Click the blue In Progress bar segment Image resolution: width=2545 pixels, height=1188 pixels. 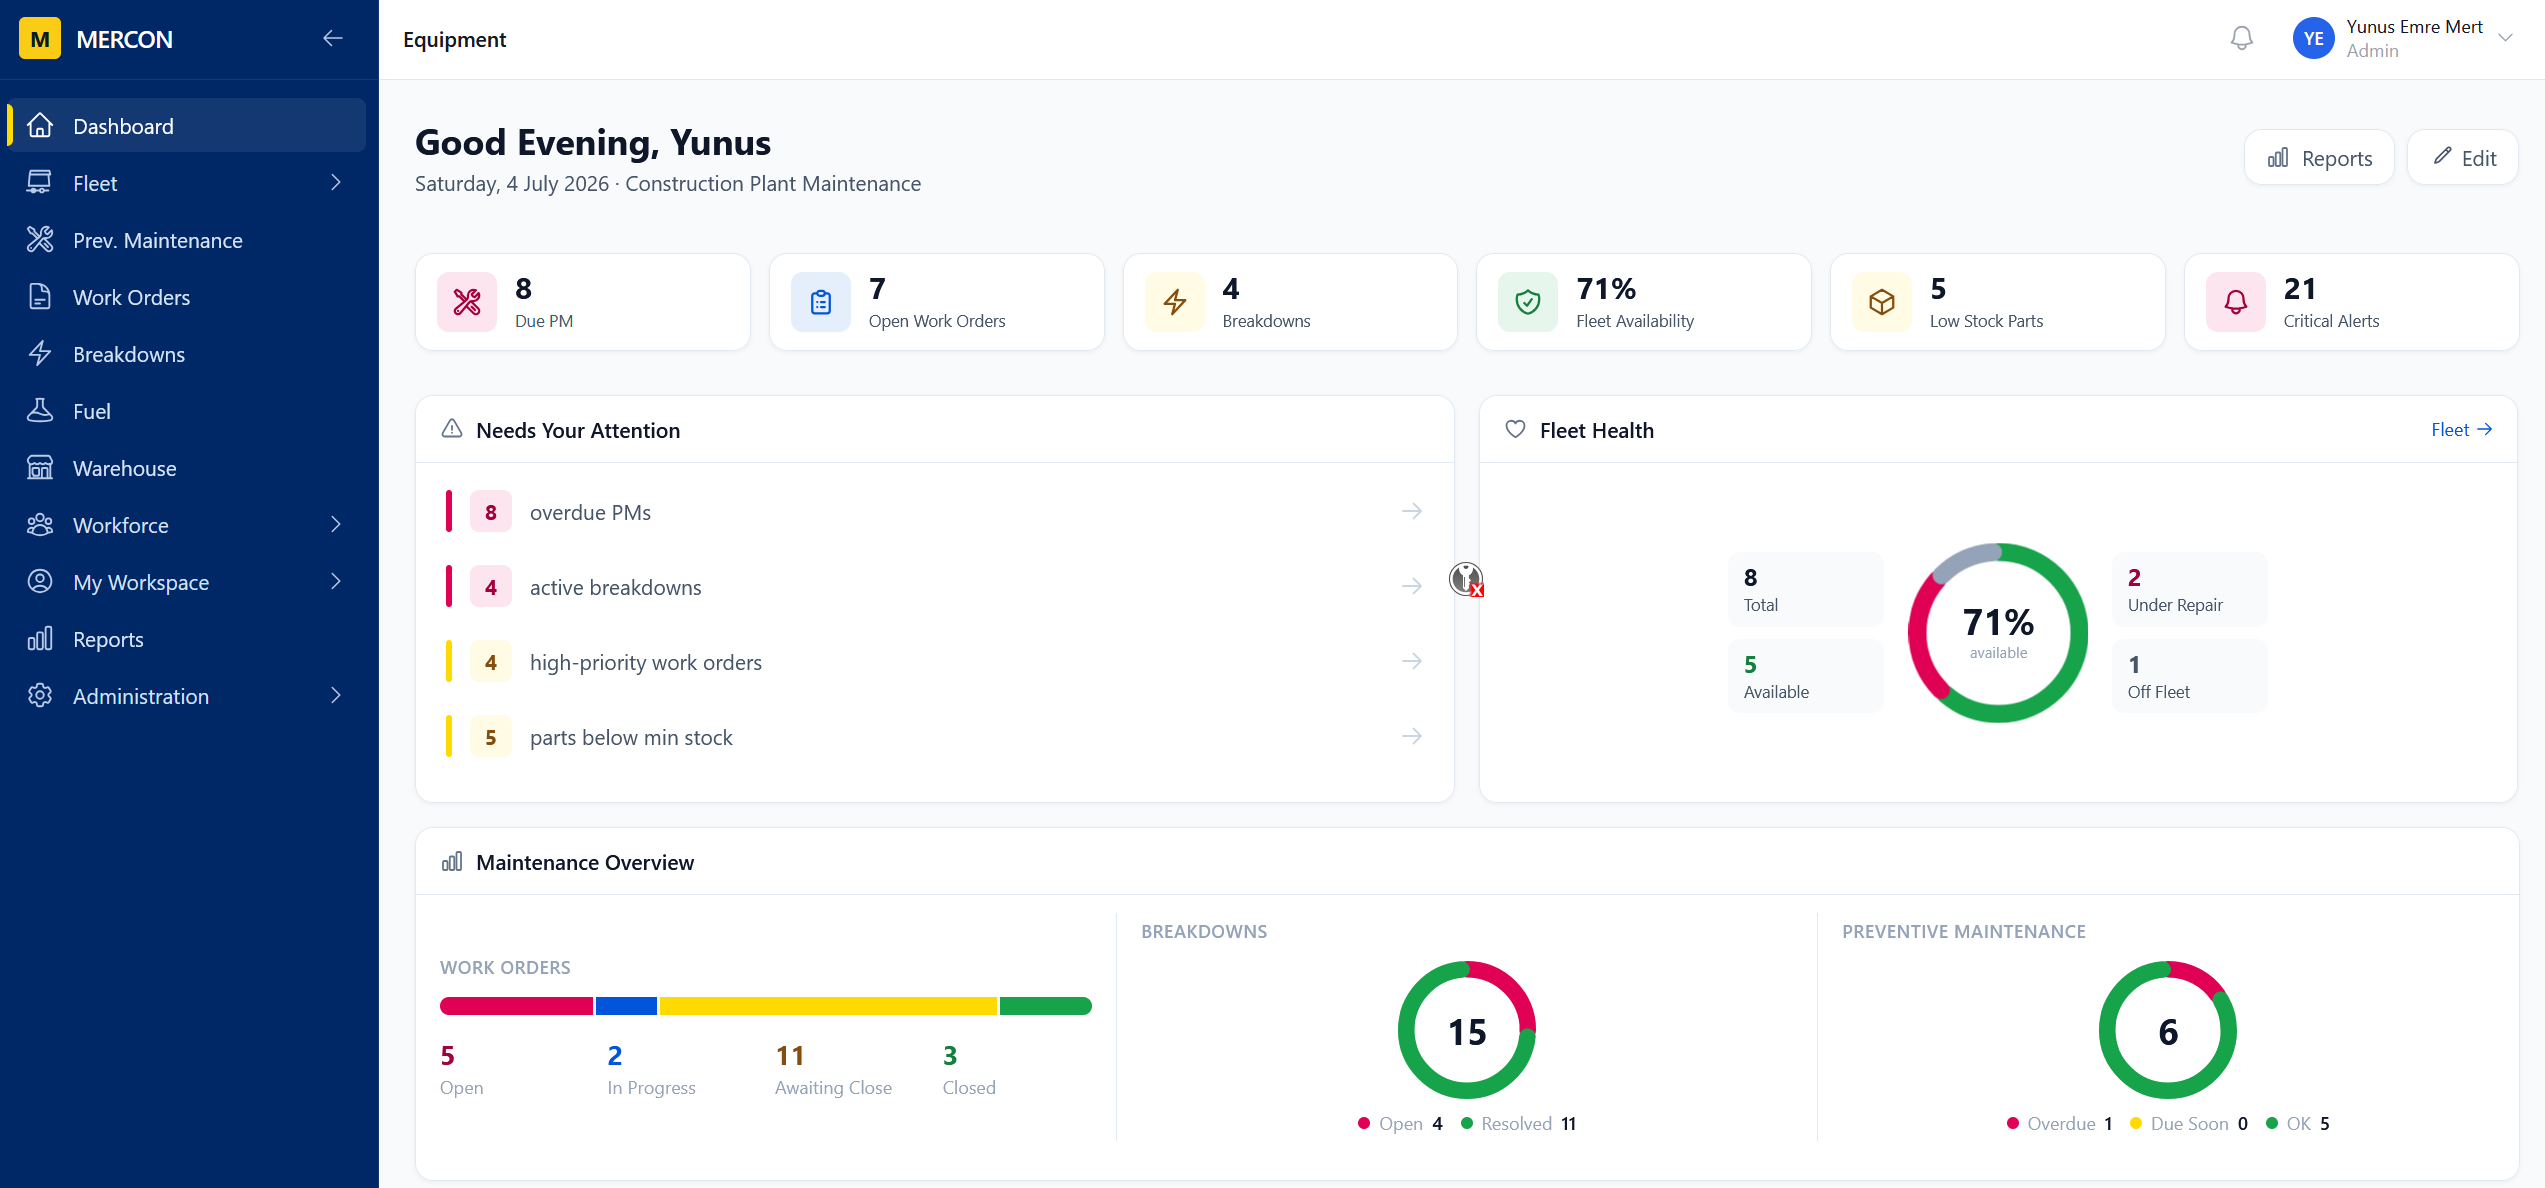[626, 1006]
